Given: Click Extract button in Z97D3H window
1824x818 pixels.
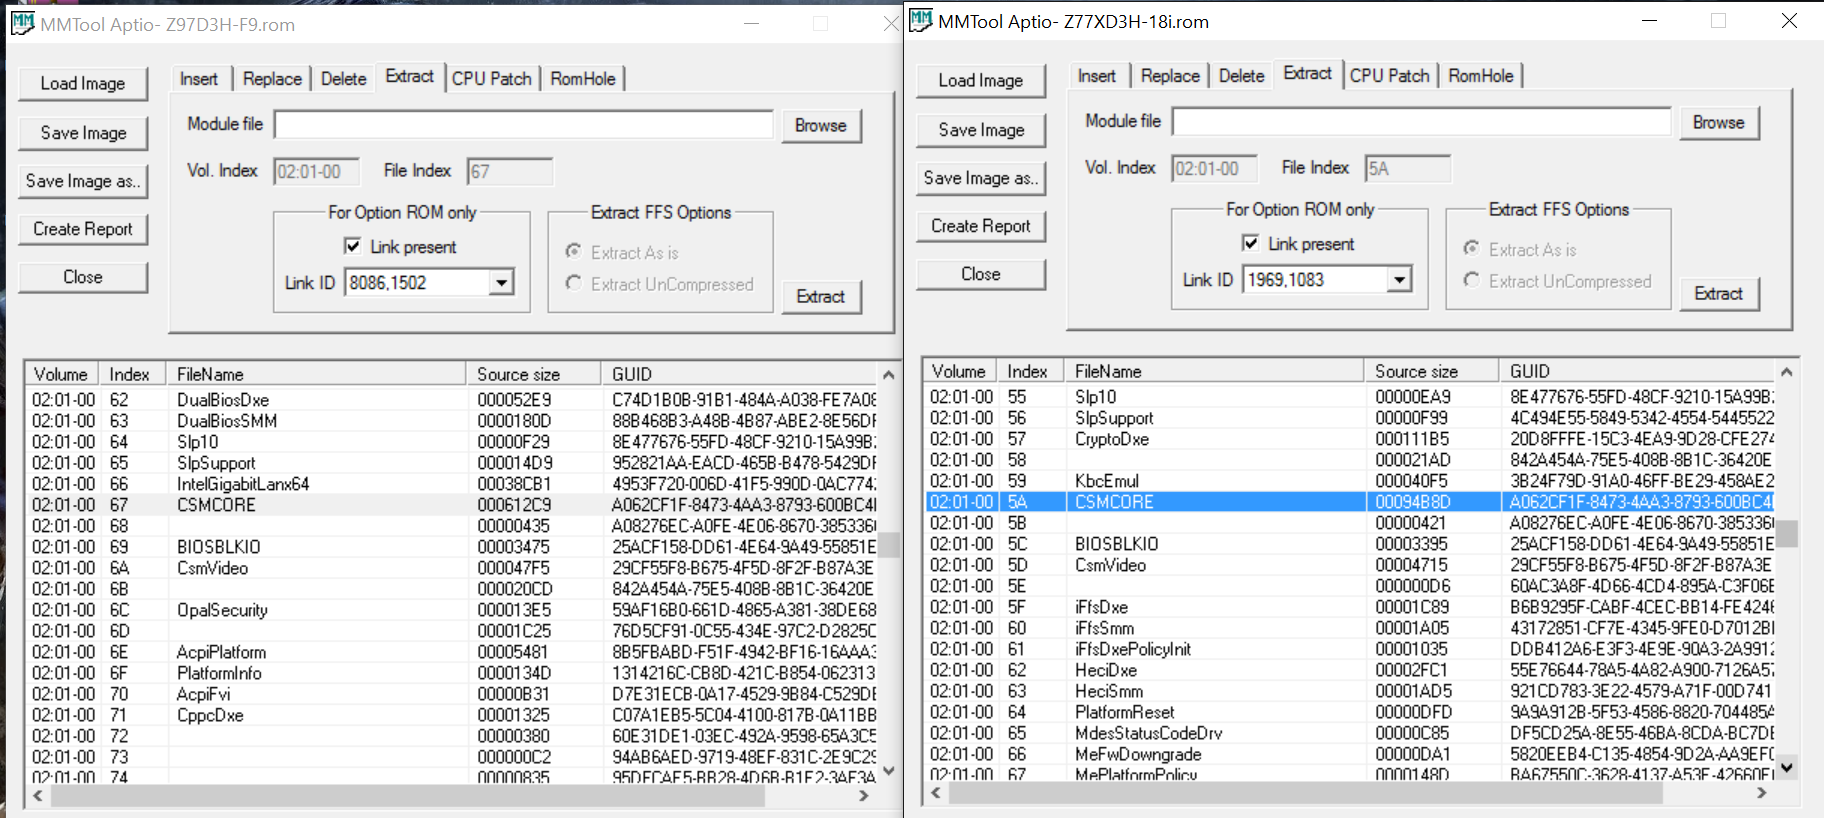Looking at the screenshot, I should [821, 297].
